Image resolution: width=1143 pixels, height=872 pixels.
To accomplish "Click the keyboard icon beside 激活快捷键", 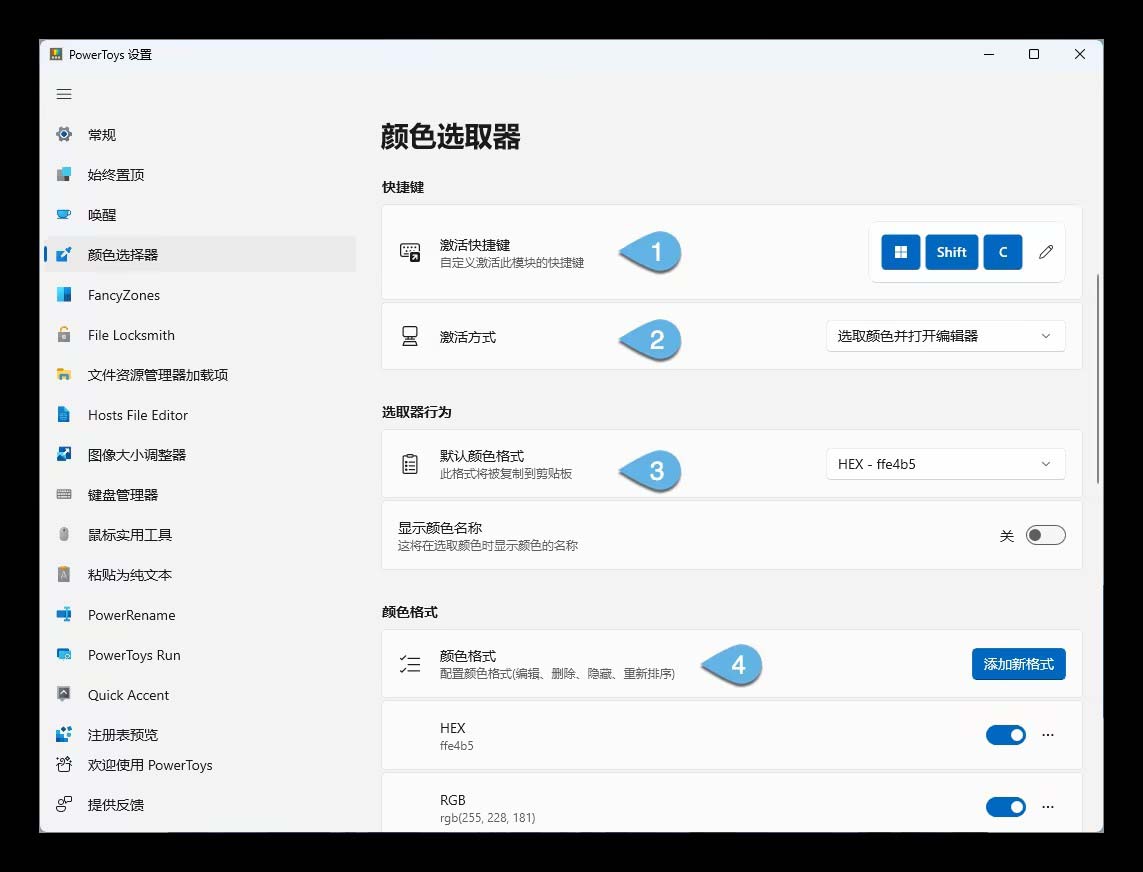I will point(410,252).
